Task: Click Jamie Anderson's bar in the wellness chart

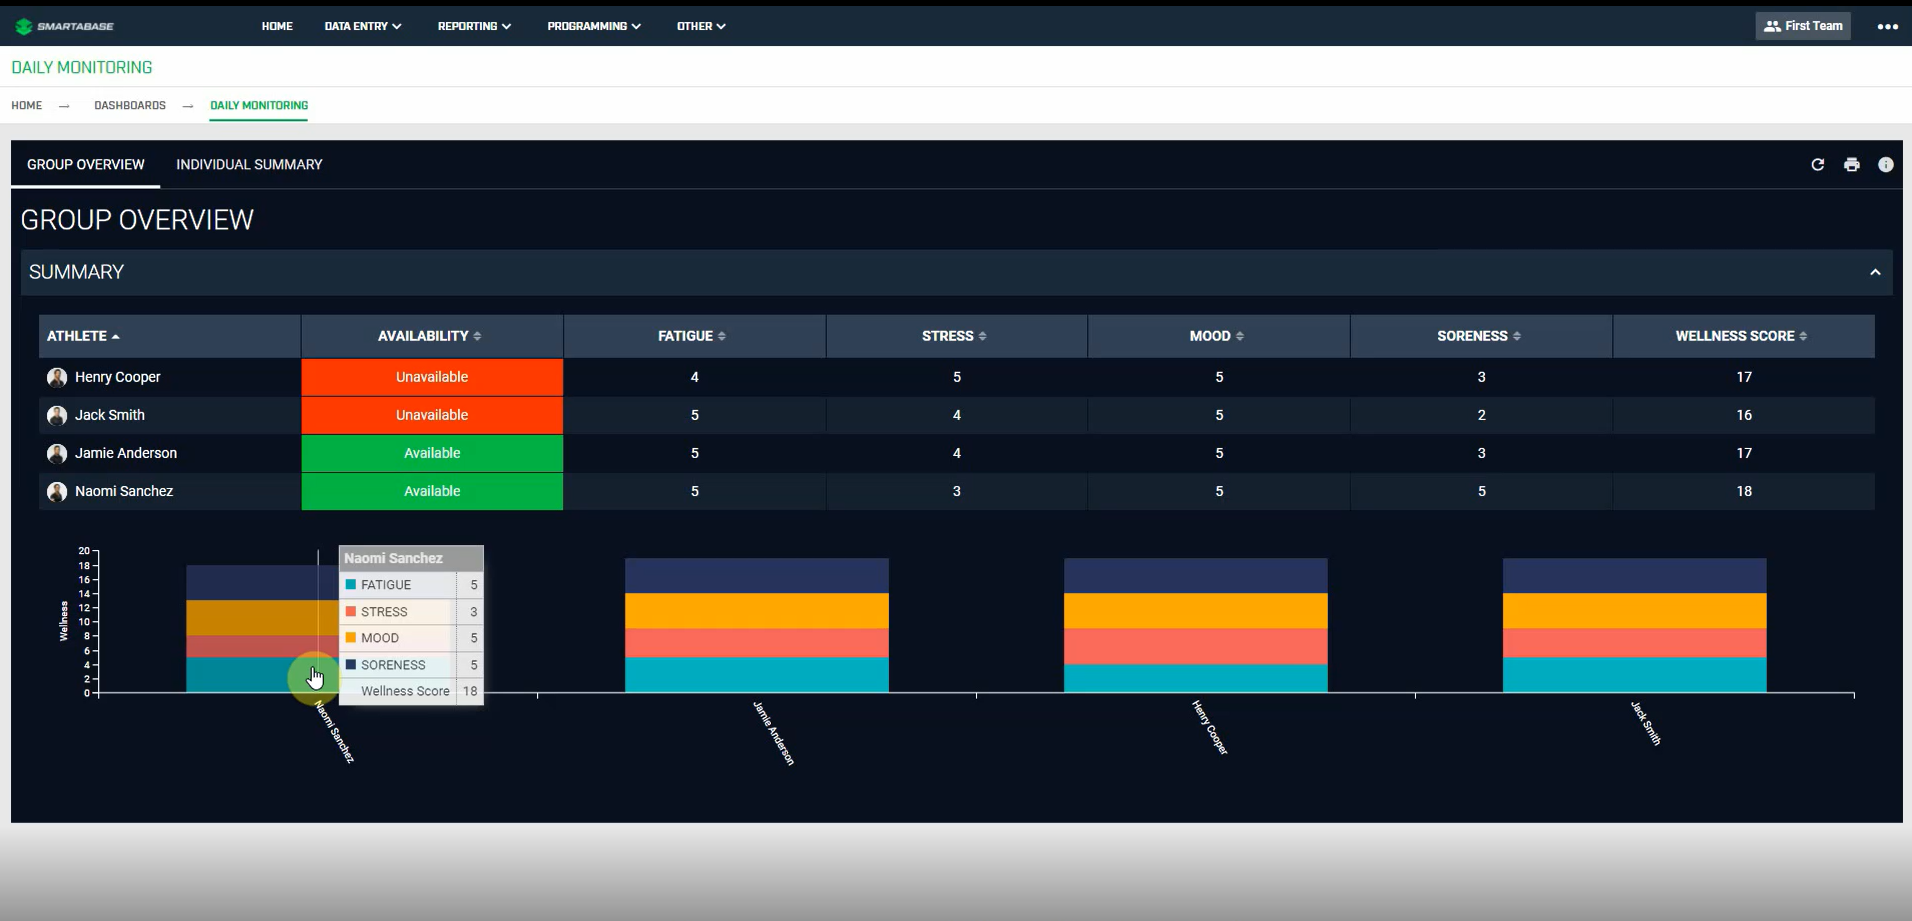Action: (756, 625)
